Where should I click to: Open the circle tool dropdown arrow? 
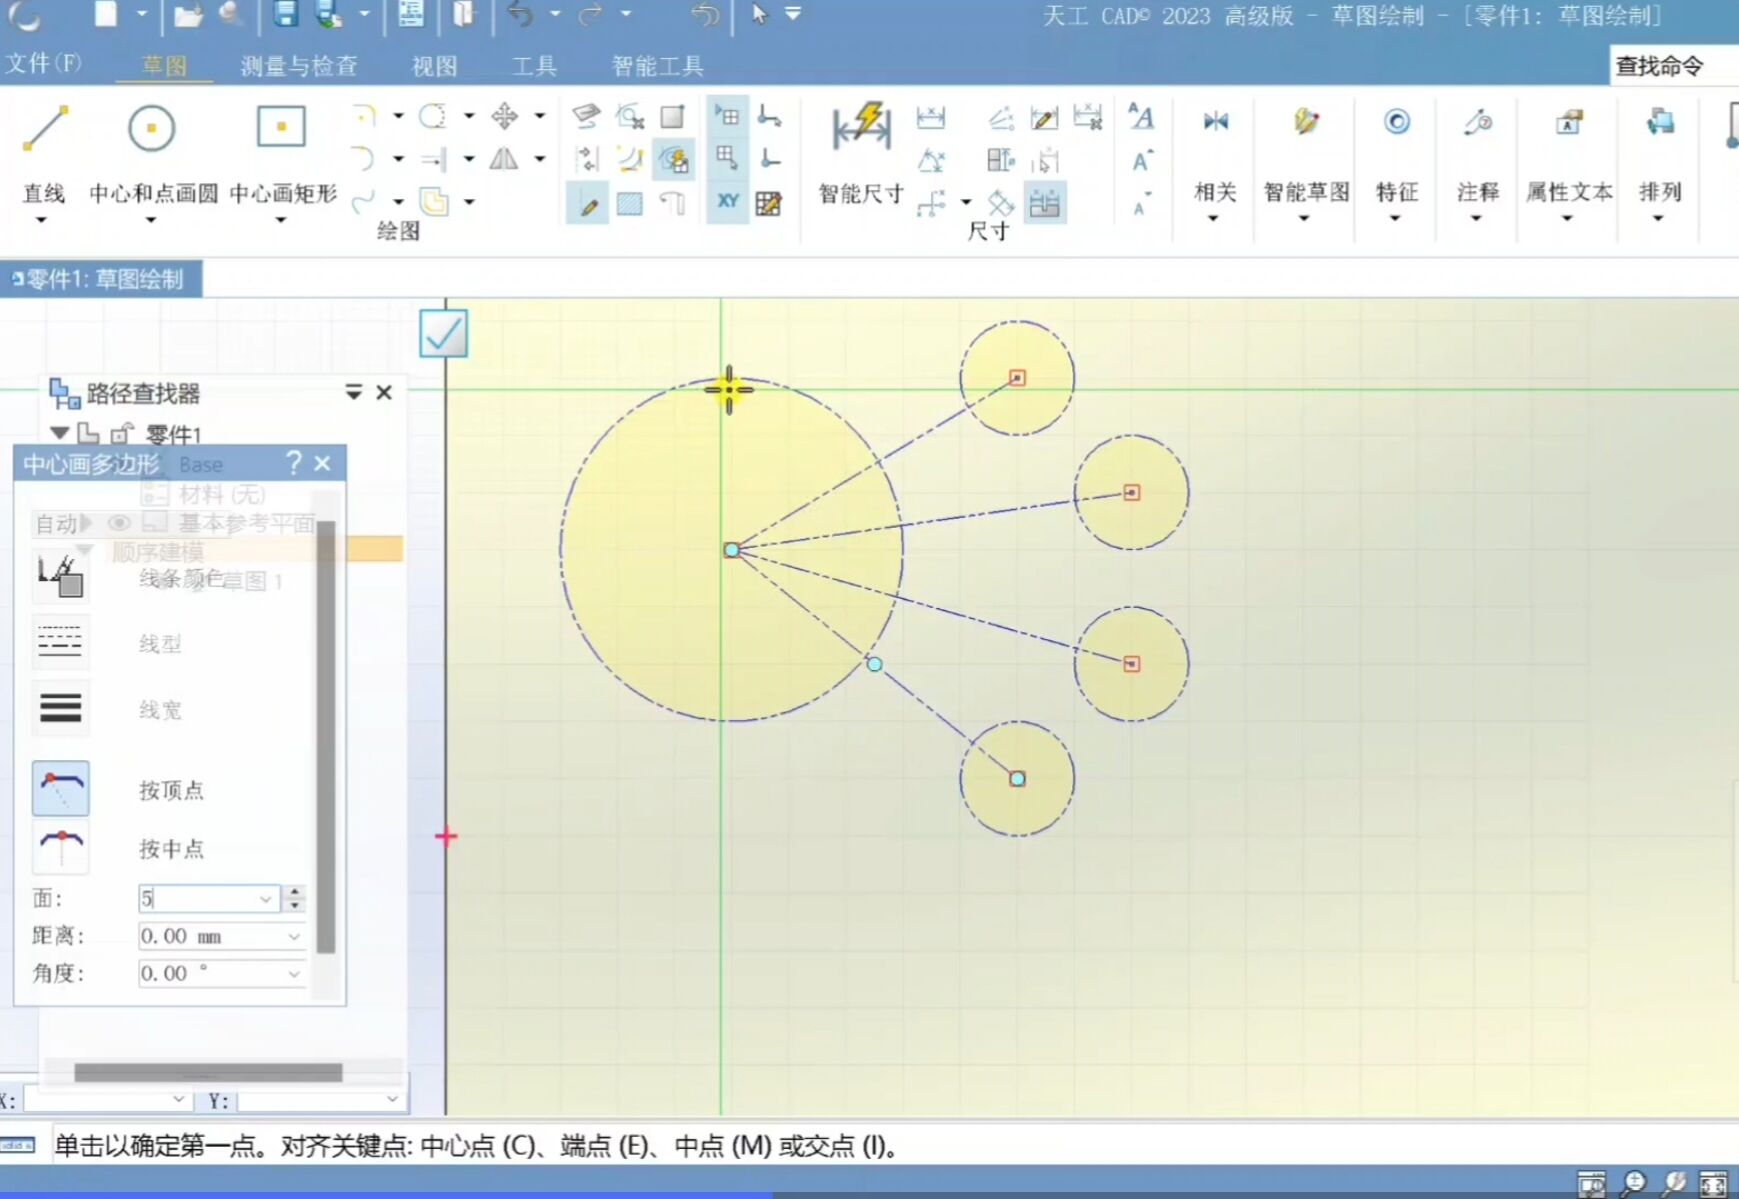pyautogui.click(x=151, y=221)
